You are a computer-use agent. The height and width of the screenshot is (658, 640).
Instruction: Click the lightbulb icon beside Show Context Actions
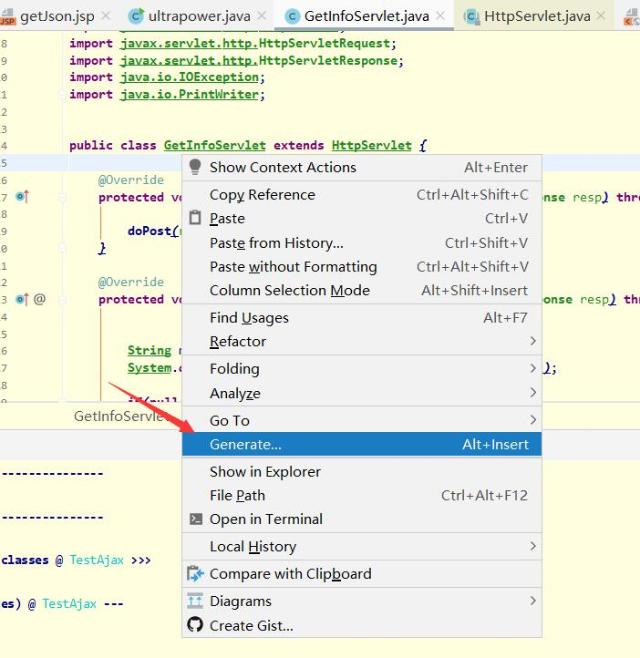195,167
